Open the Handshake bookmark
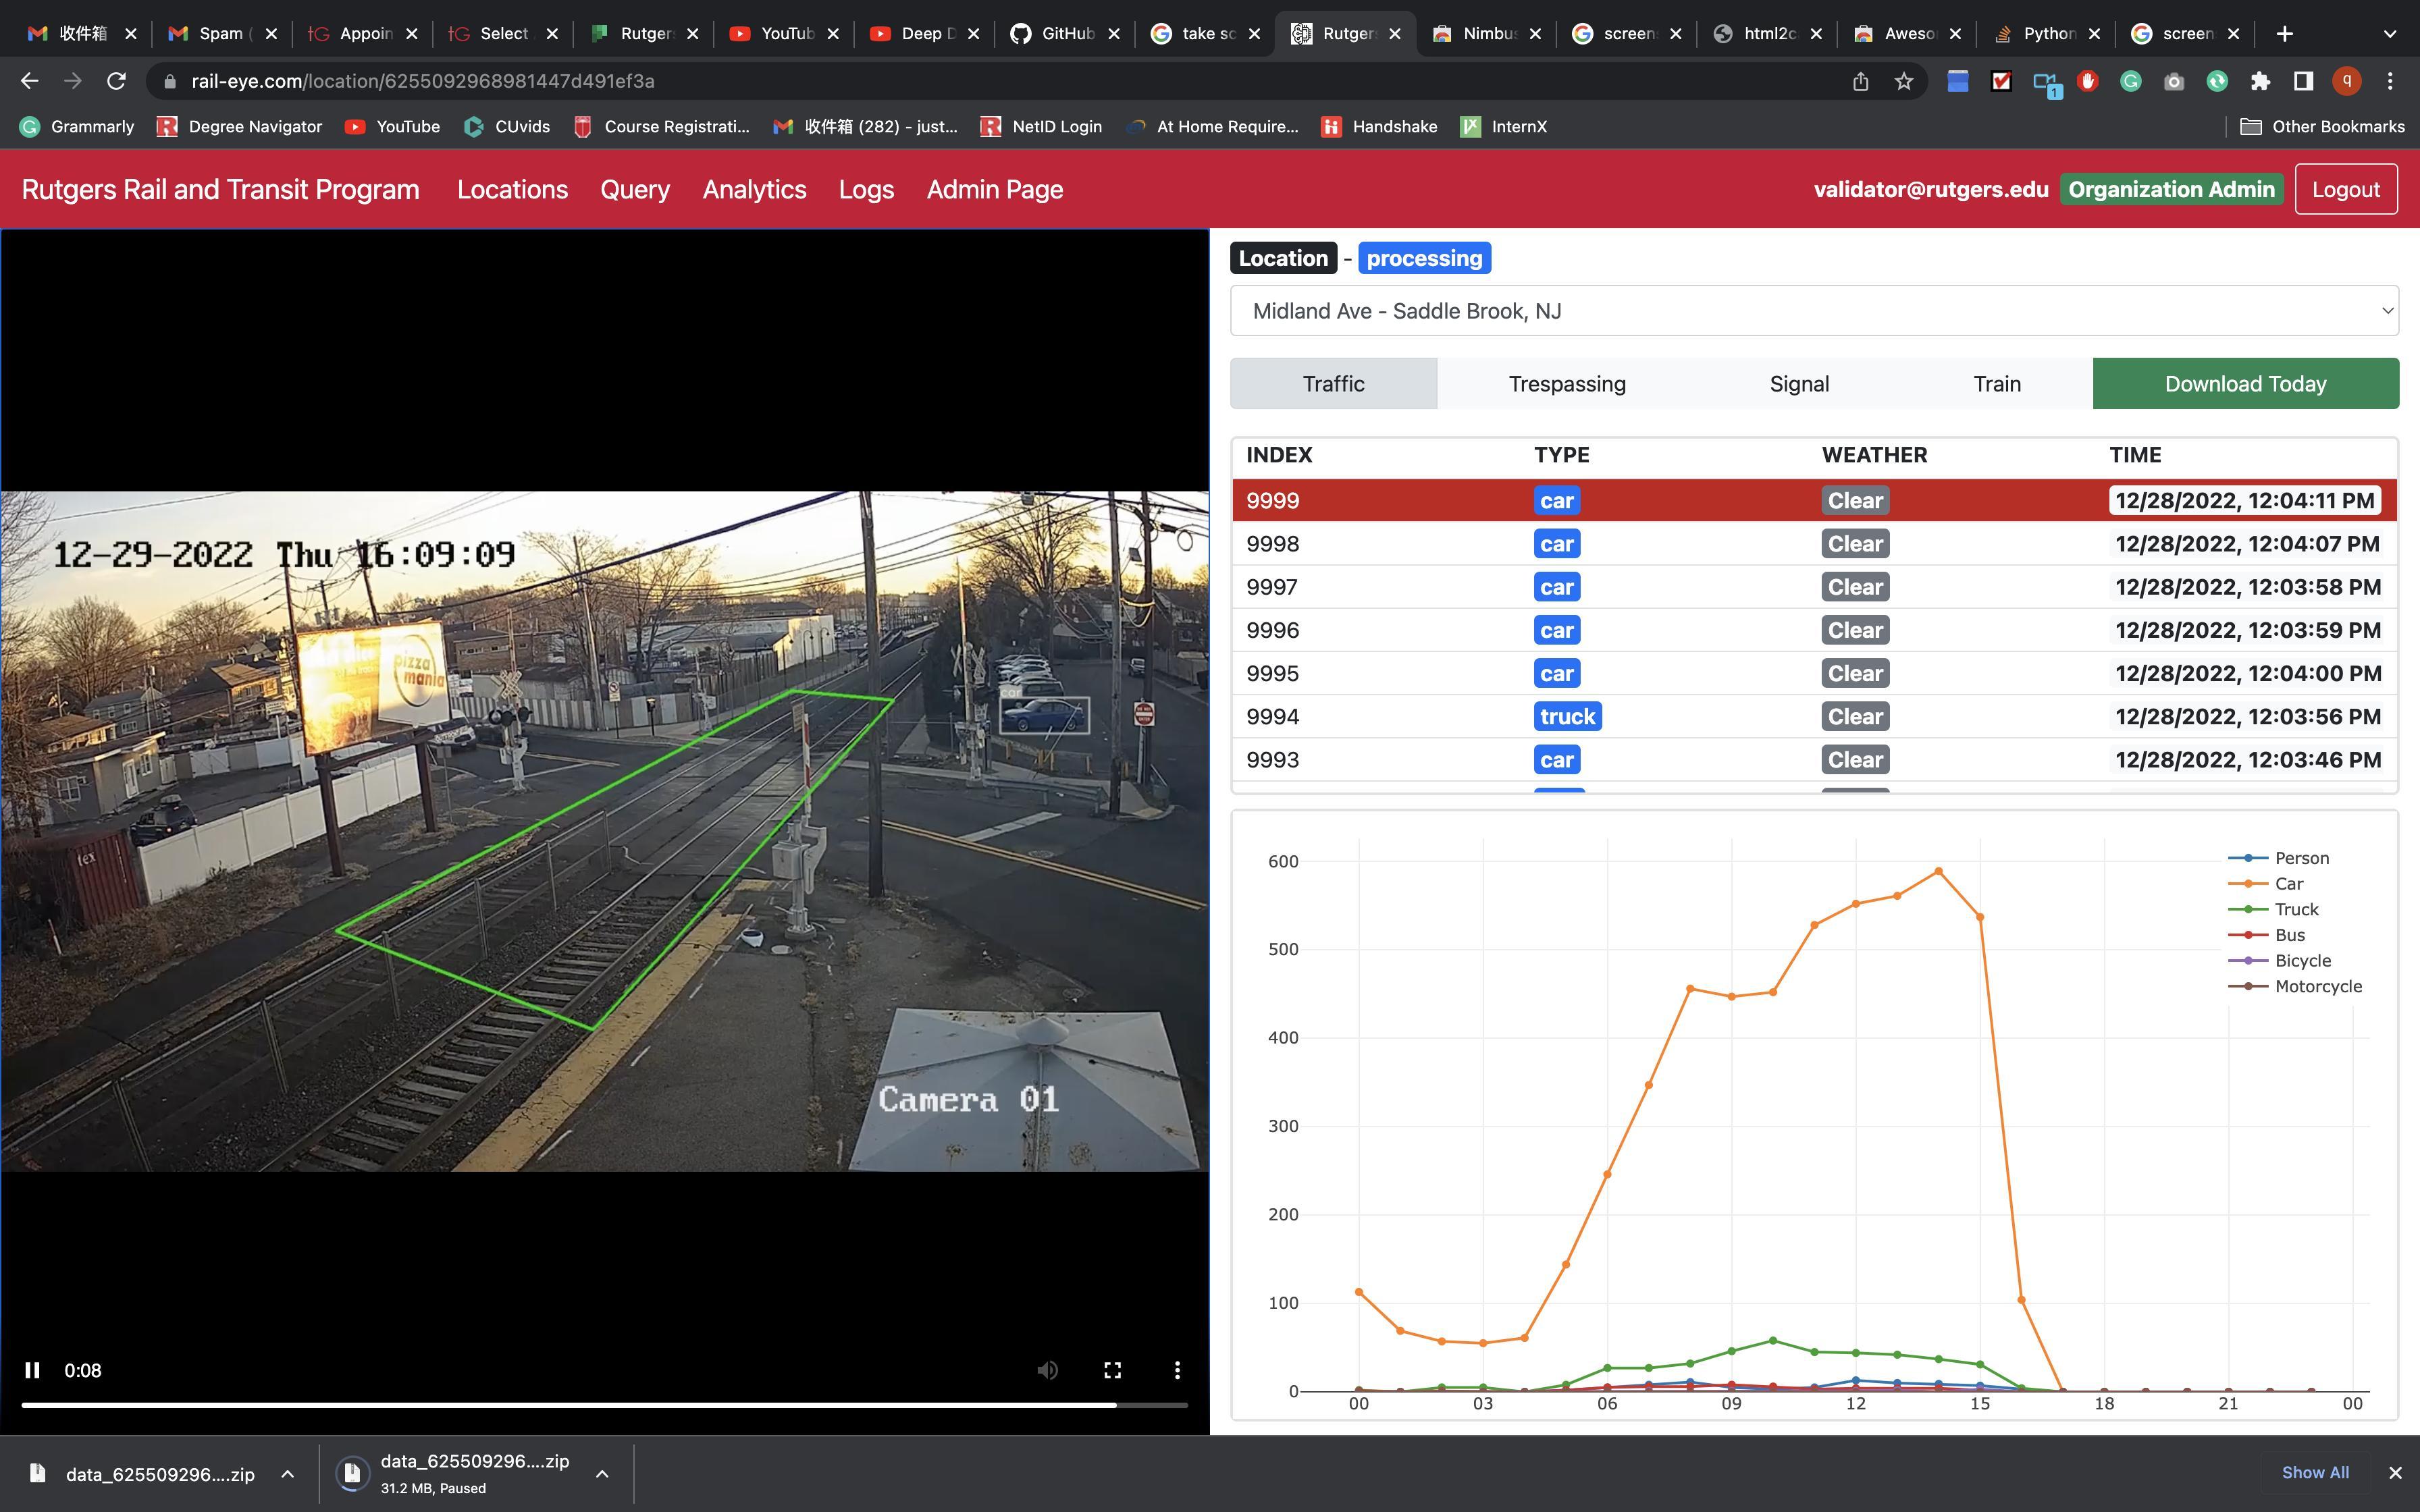This screenshot has width=2420, height=1512. pos(1379,127)
